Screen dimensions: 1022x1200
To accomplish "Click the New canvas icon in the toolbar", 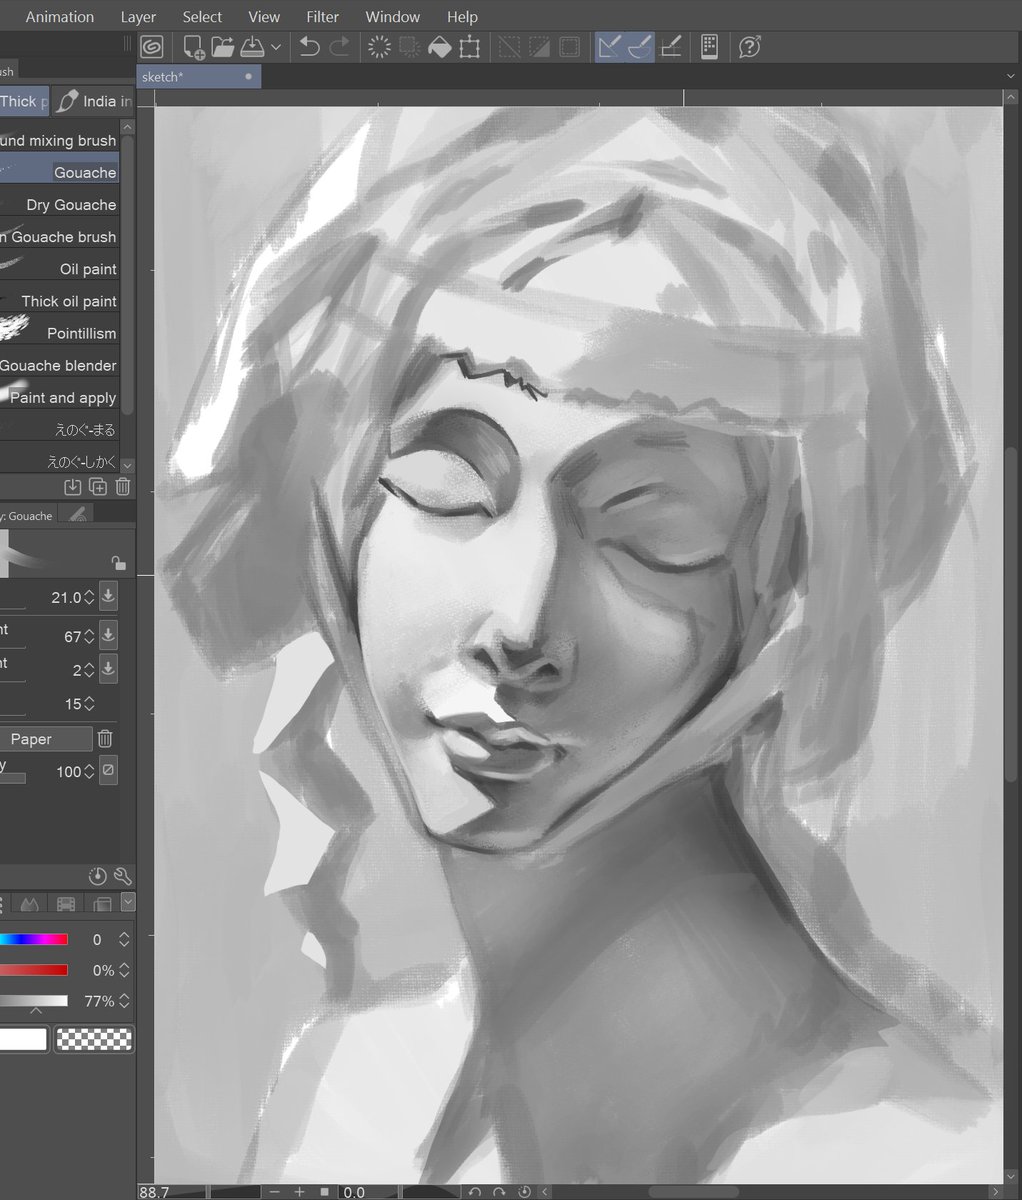I will point(192,46).
